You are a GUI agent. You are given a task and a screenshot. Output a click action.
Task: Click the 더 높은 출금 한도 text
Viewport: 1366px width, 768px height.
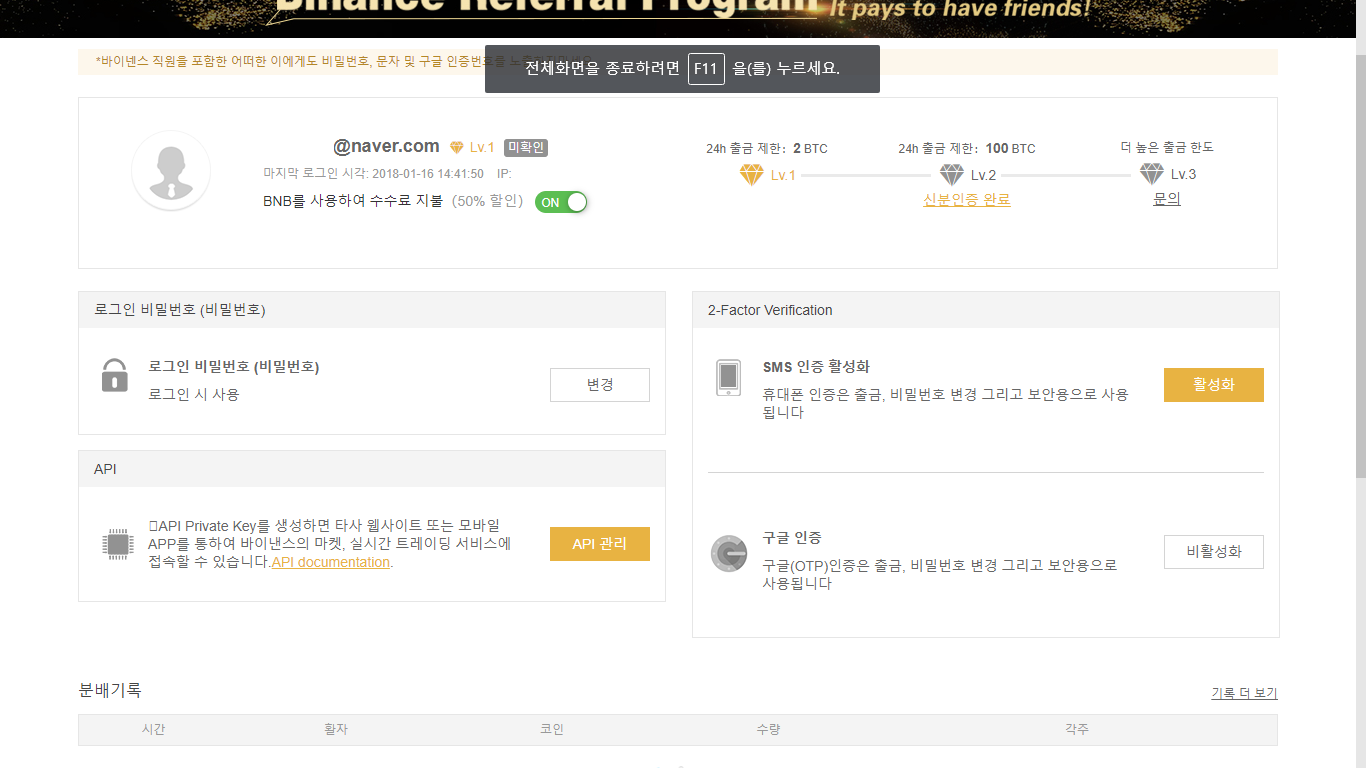click(x=1167, y=147)
